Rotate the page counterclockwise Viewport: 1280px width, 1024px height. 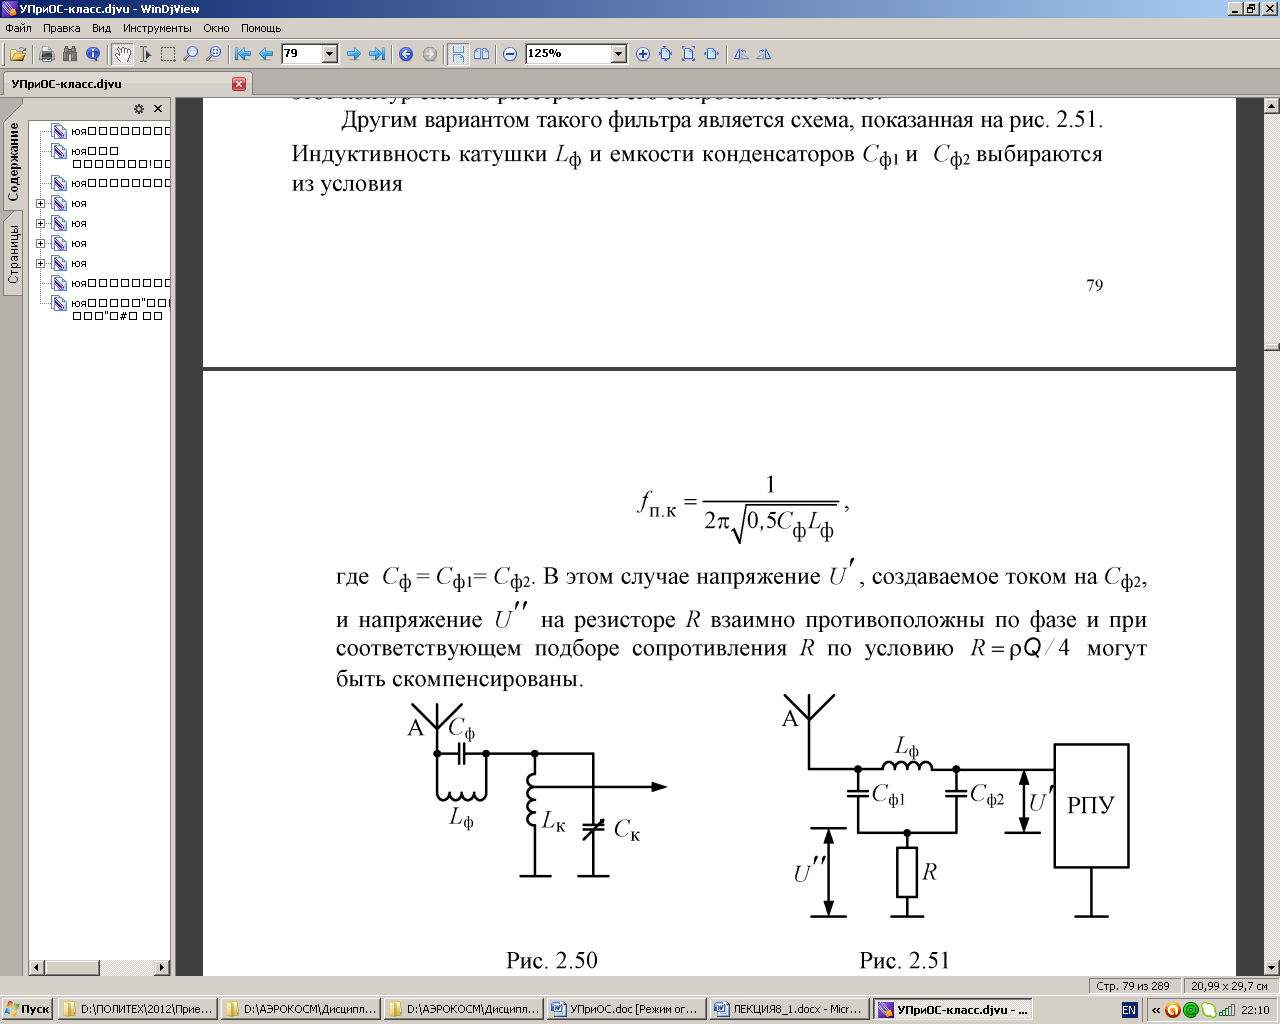click(x=741, y=54)
